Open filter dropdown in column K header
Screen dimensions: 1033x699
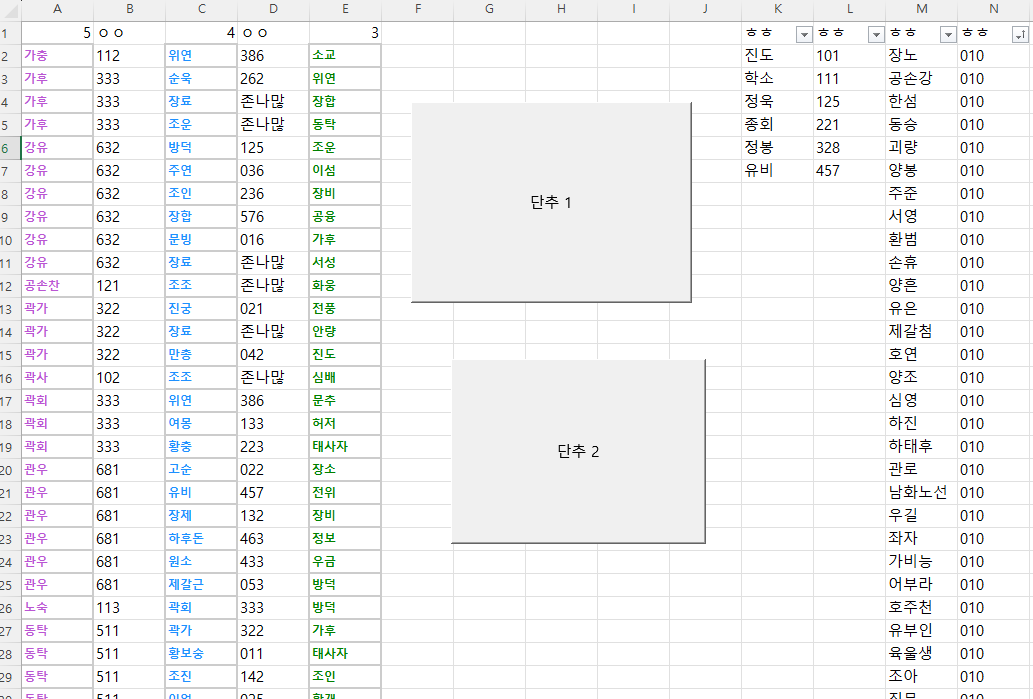[803, 34]
